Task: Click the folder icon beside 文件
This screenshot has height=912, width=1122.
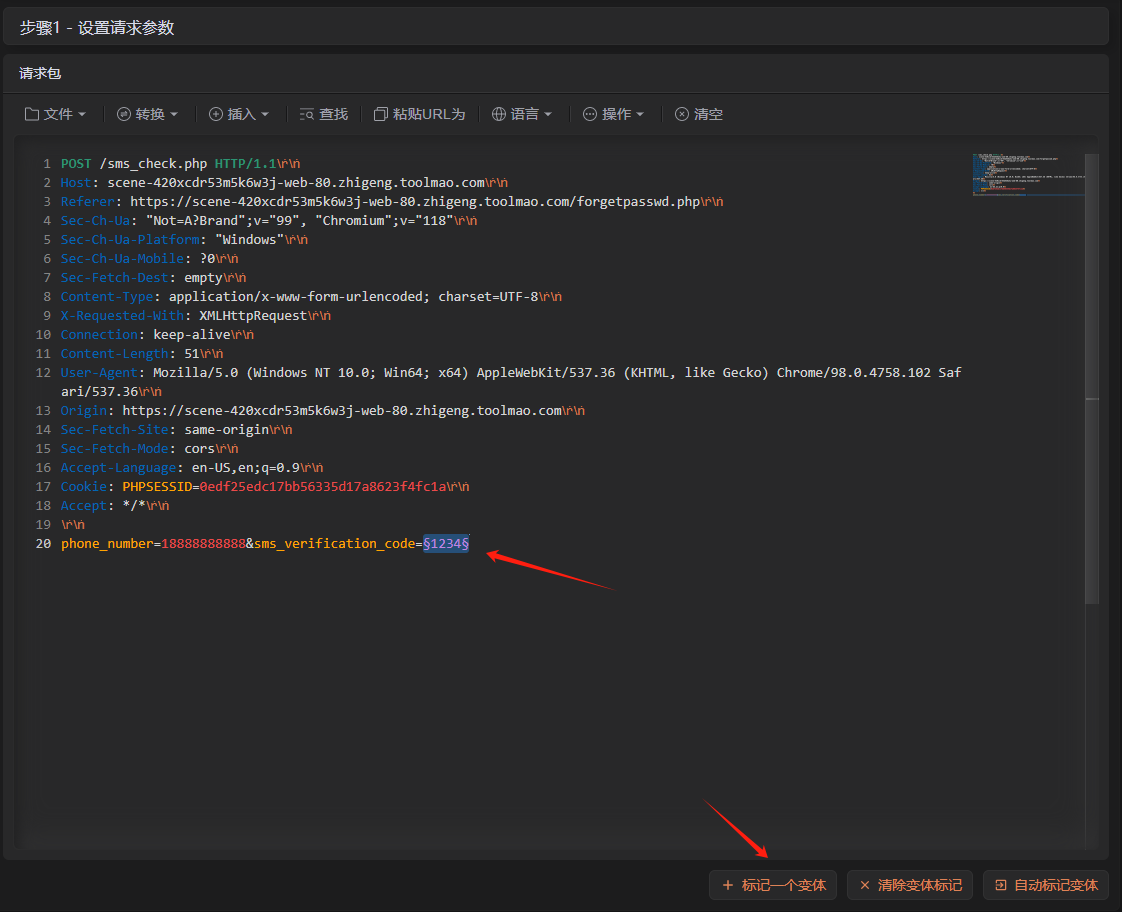Action: [x=31, y=114]
